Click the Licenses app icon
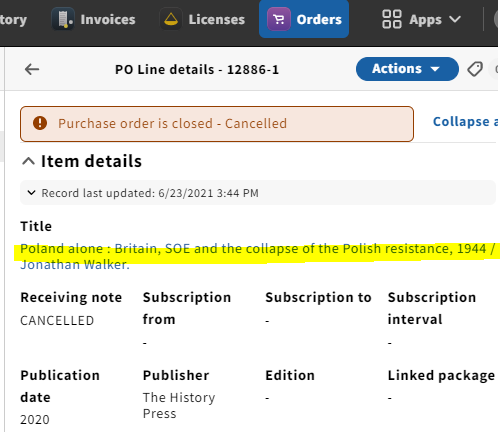 tap(171, 19)
